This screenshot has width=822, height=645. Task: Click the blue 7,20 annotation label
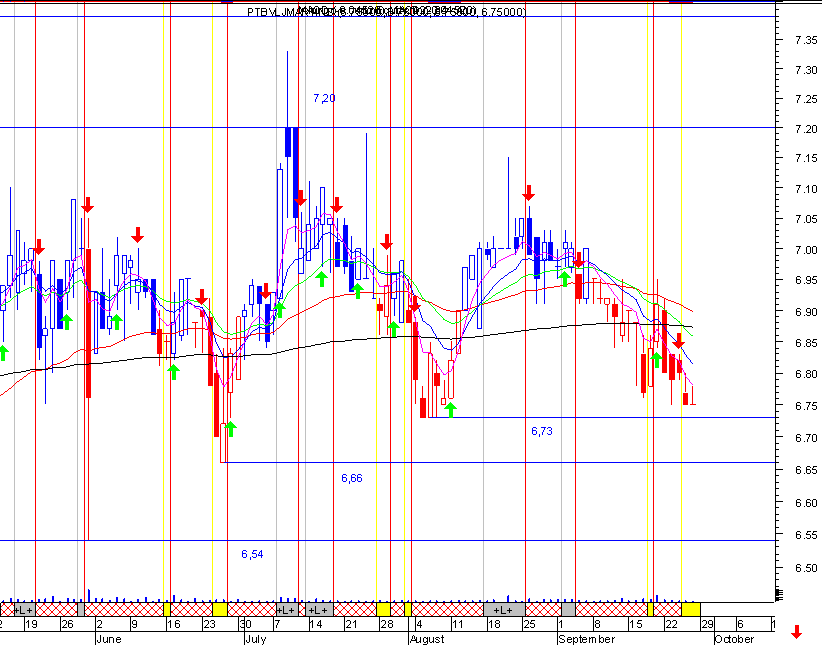(324, 98)
